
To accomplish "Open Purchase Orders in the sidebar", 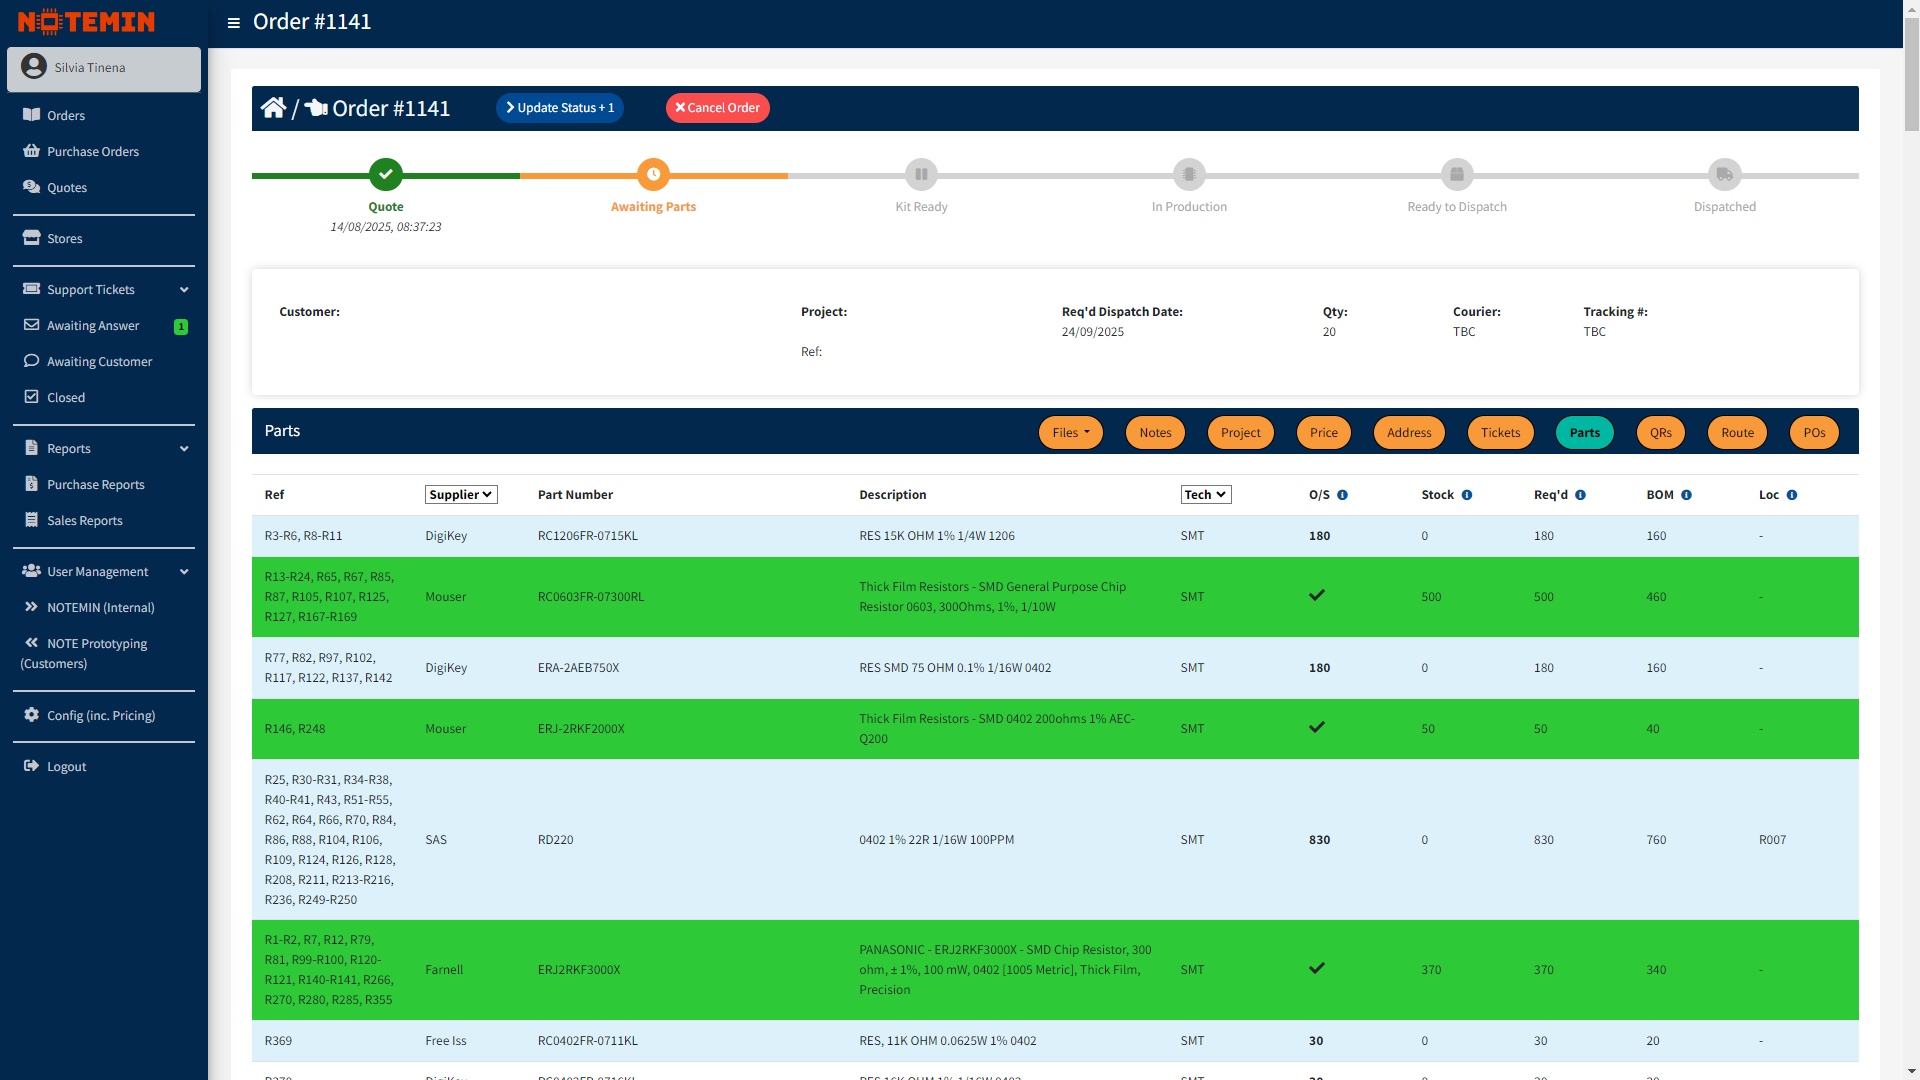I will (92, 151).
